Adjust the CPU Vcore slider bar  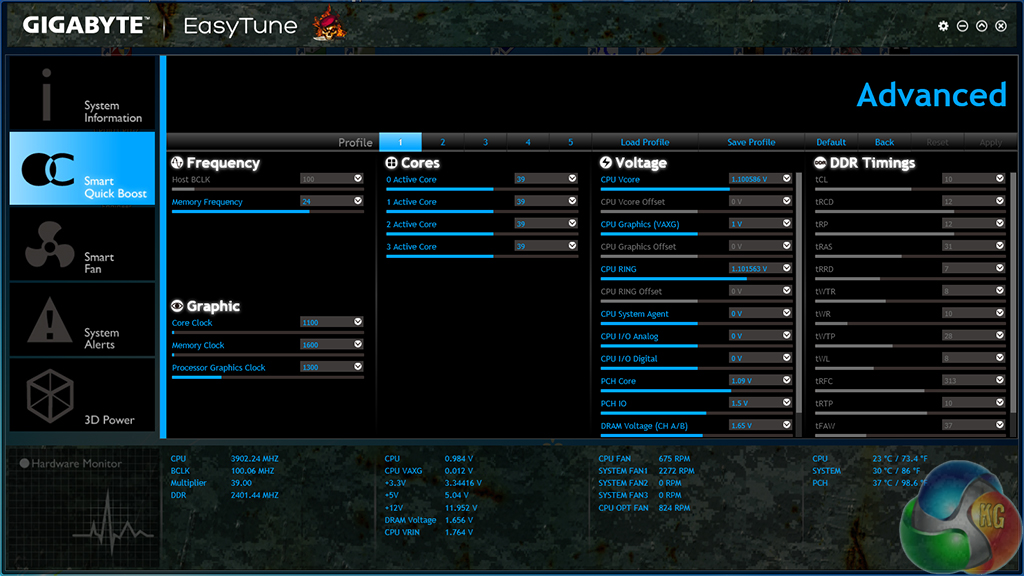coord(696,189)
